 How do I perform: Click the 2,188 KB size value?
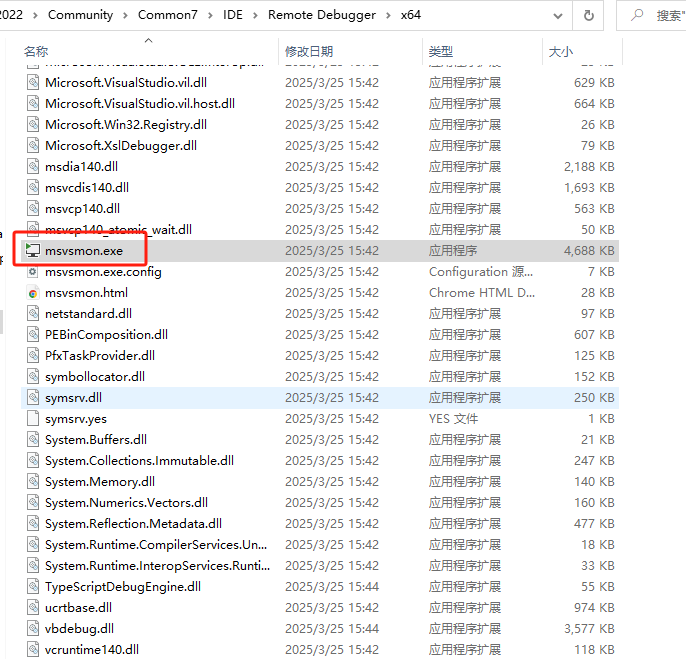[x=589, y=167]
